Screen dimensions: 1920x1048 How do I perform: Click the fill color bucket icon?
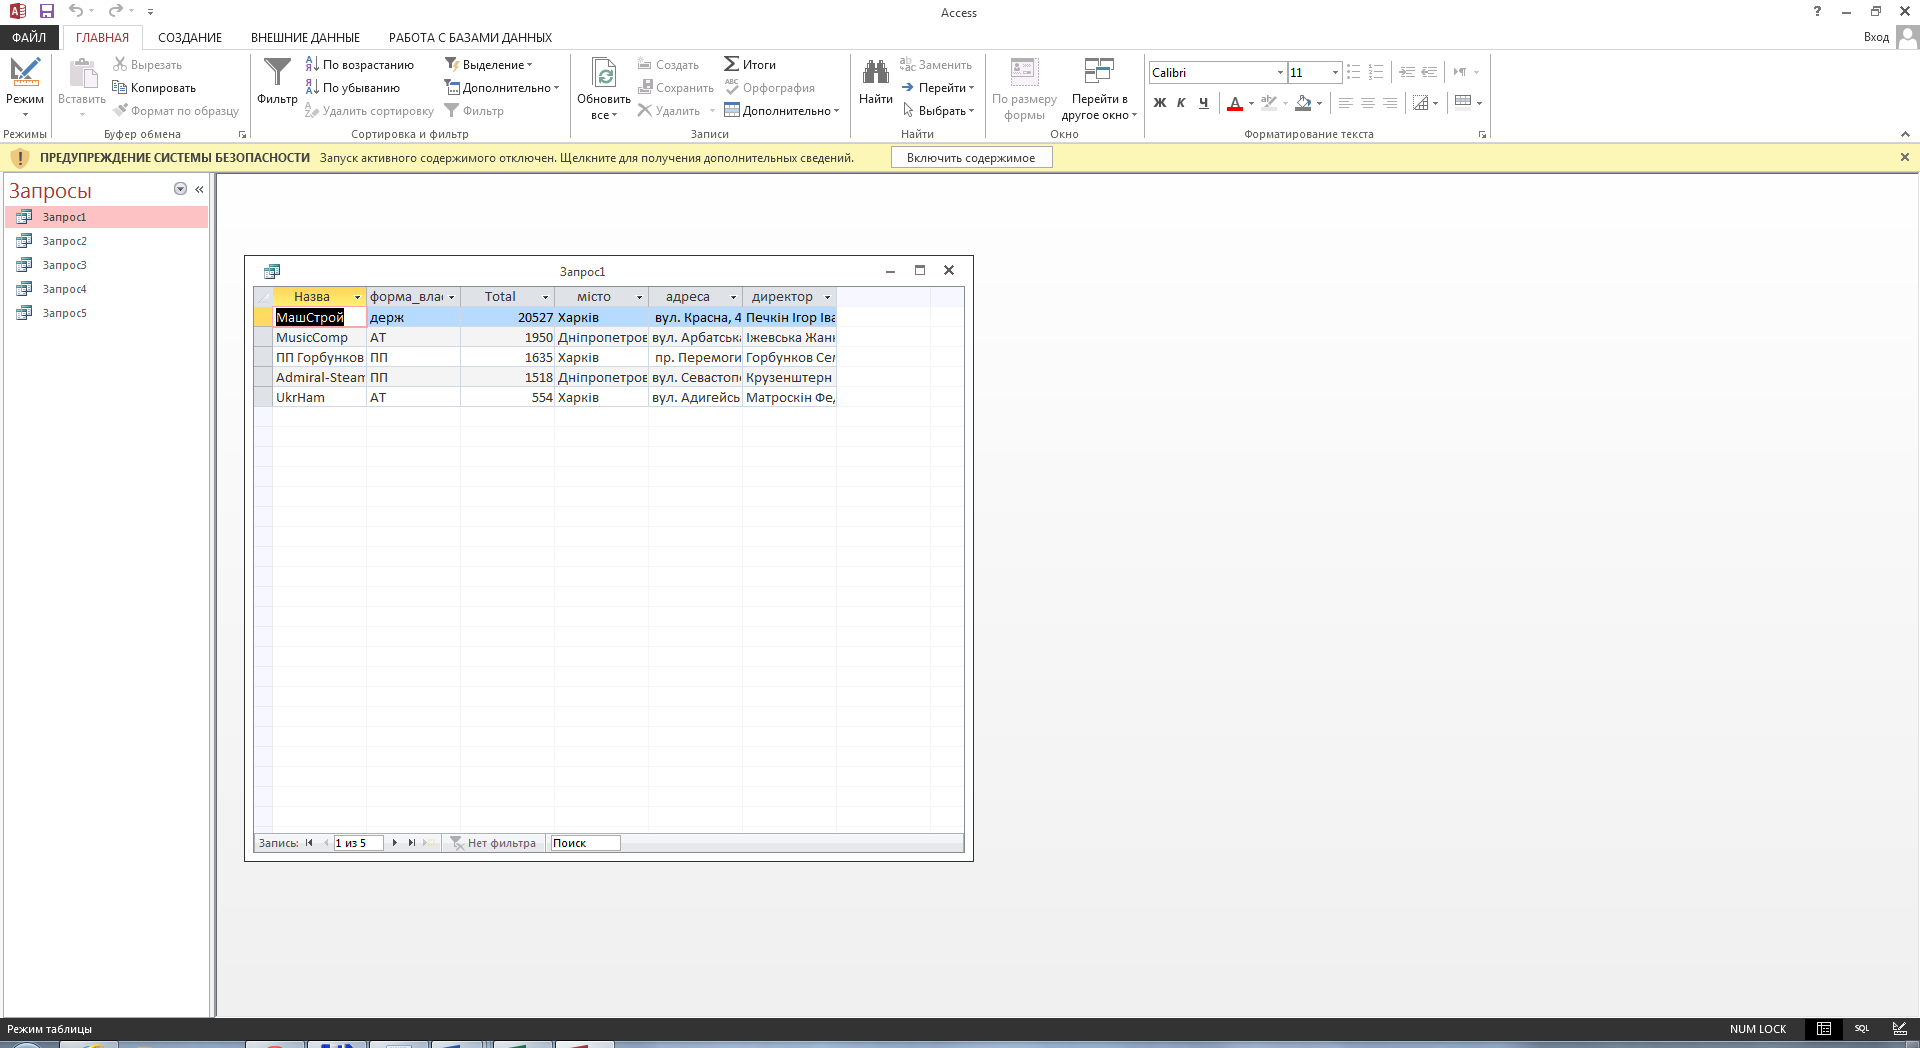(x=1303, y=102)
